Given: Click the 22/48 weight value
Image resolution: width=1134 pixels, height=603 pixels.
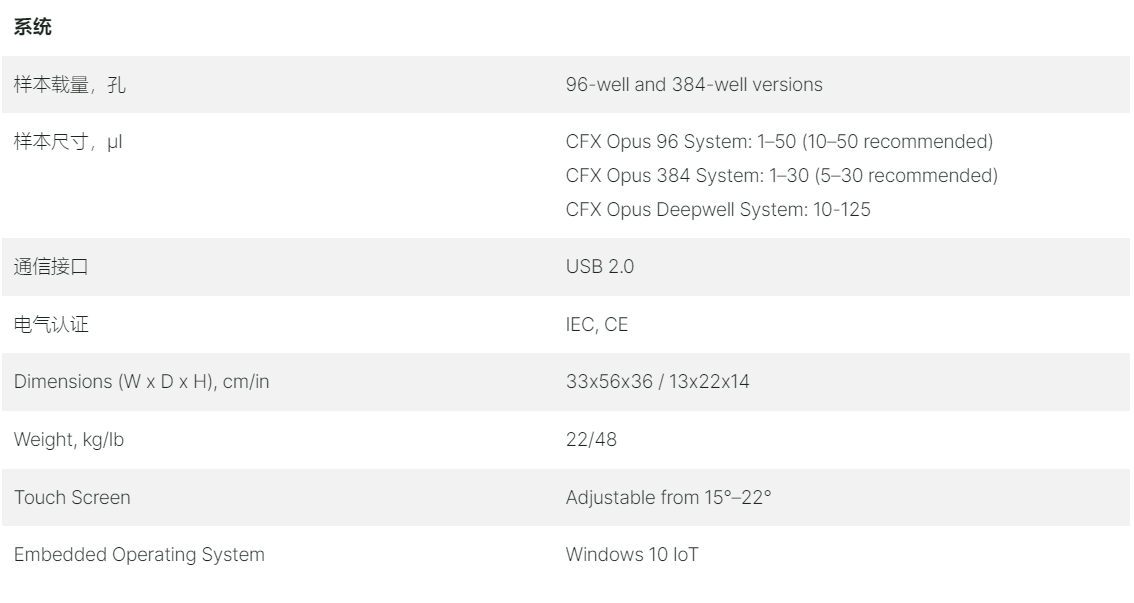Looking at the screenshot, I should 591,440.
